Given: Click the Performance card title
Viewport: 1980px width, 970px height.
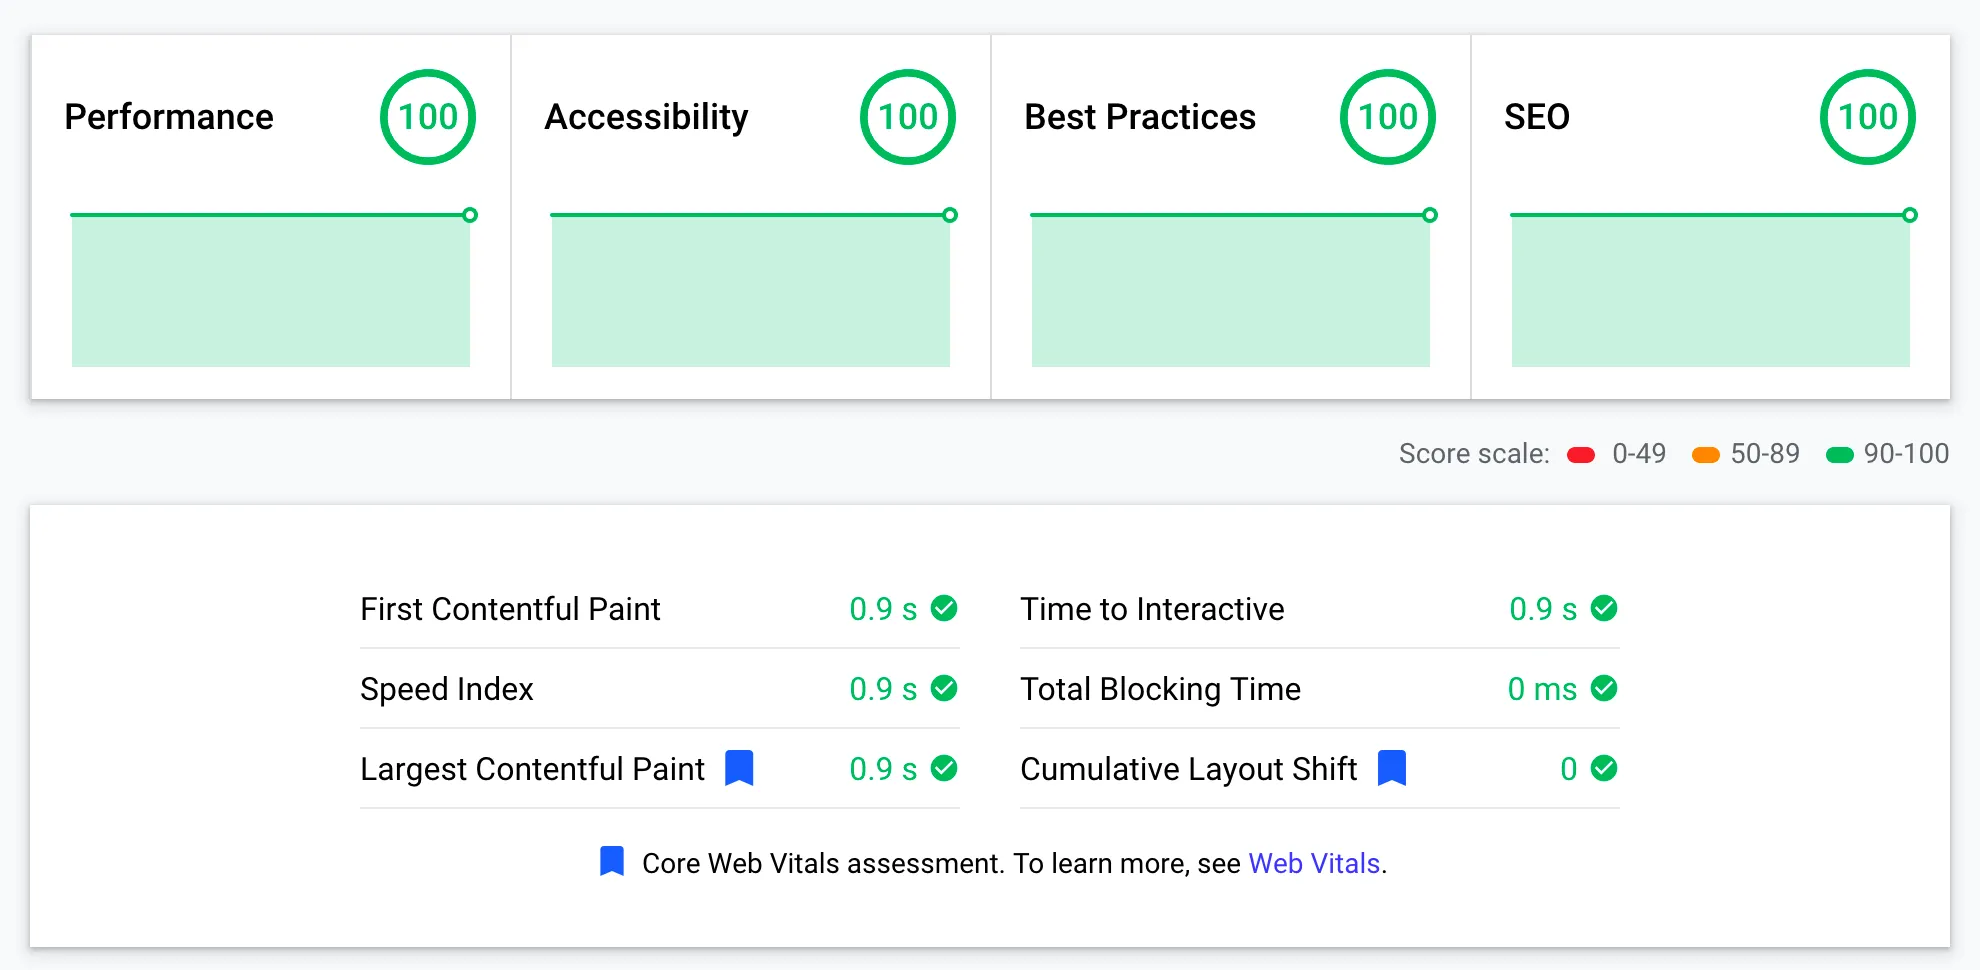Looking at the screenshot, I should pos(169,117).
